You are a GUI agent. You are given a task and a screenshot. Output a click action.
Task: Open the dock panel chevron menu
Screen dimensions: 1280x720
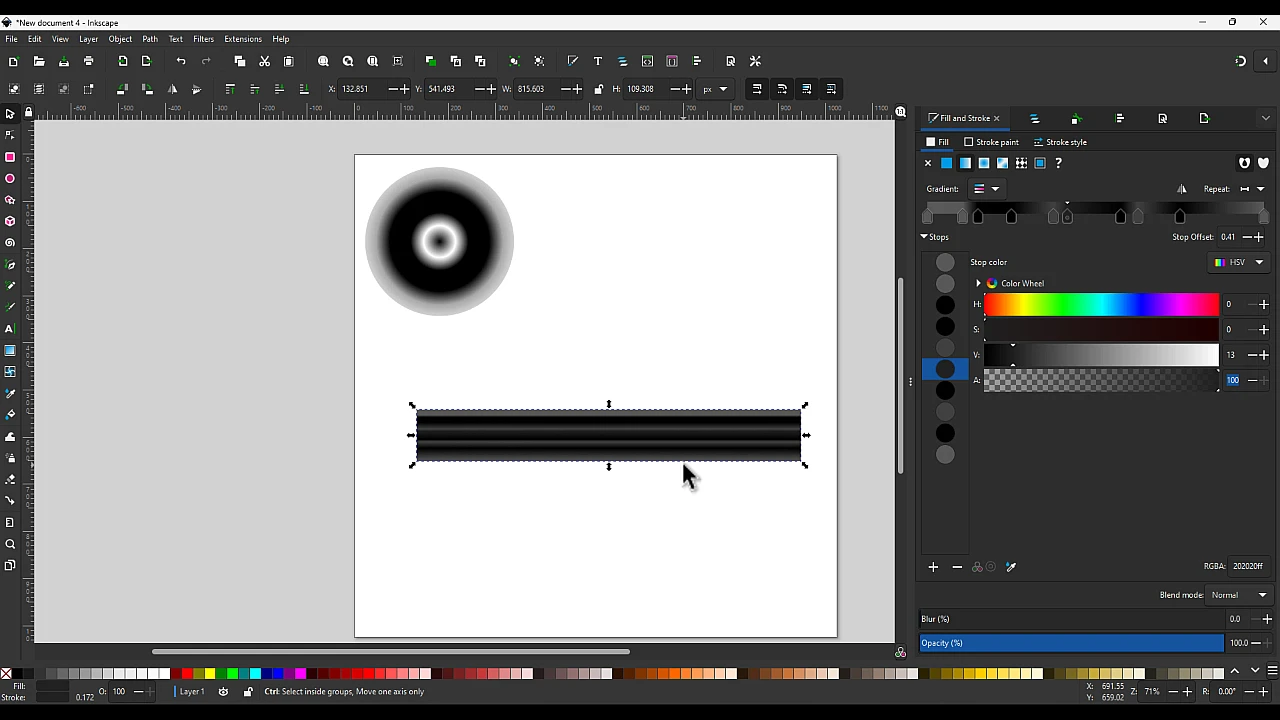pos(1266,118)
